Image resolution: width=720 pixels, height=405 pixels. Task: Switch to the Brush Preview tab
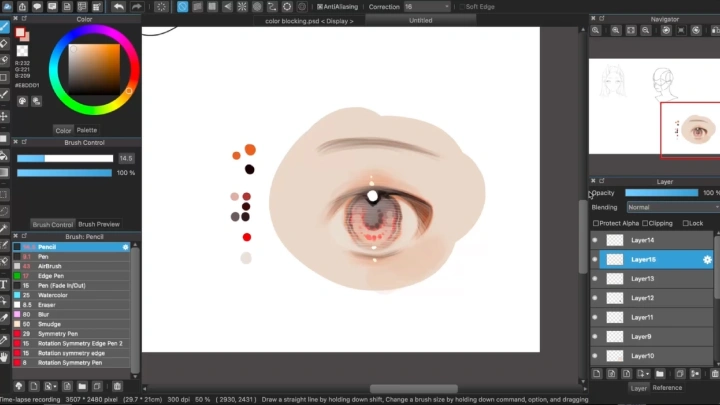pos(99,224)
